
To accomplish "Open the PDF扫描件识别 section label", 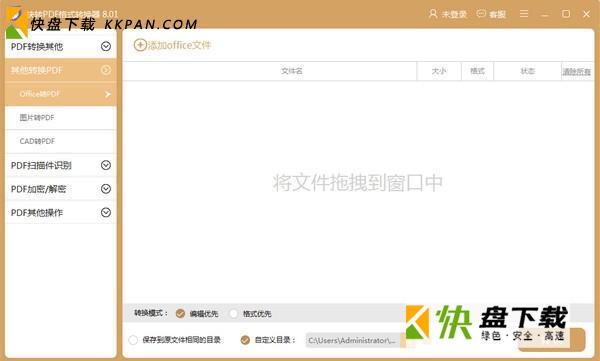I will tap(41, 165).
